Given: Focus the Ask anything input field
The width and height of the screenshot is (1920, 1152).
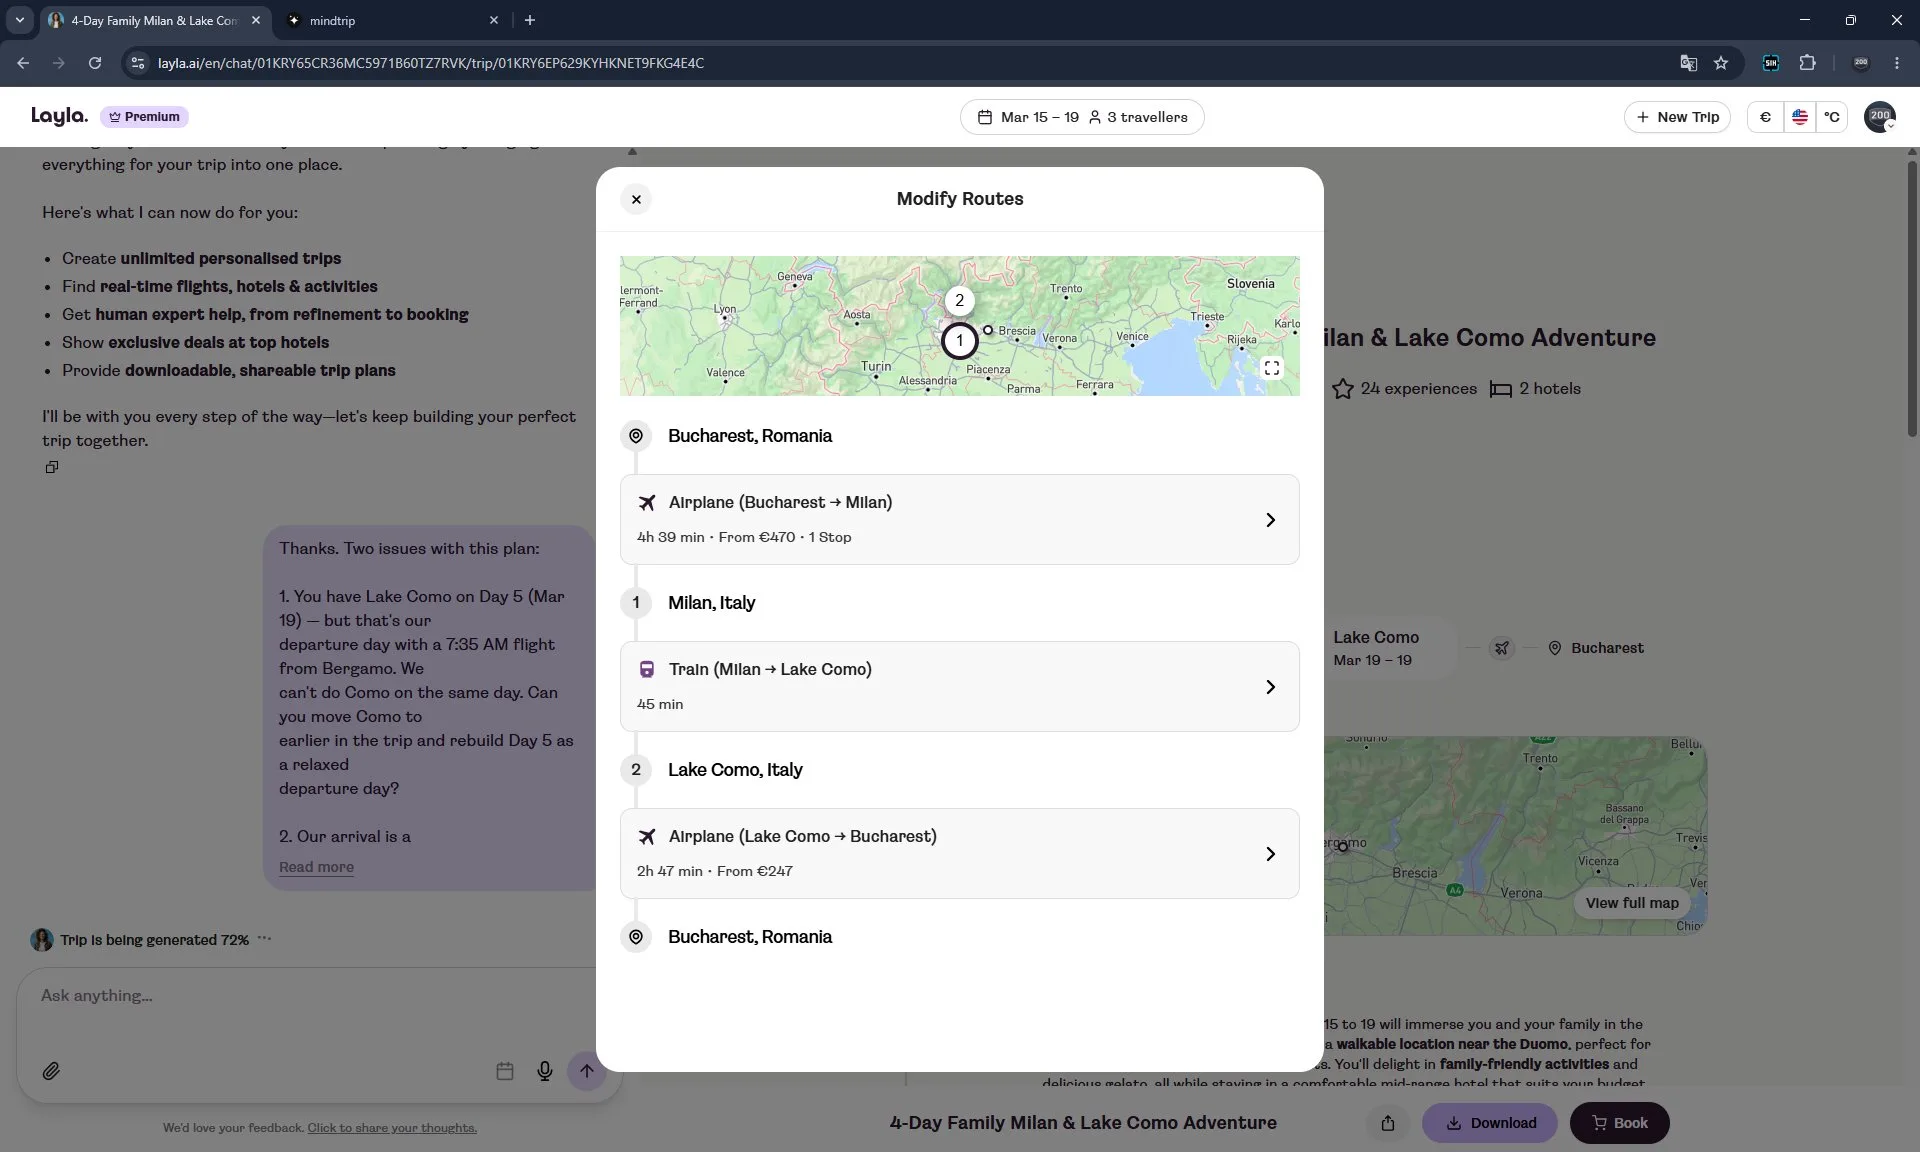Looking at the screenshot, I should tap(318, 996).
